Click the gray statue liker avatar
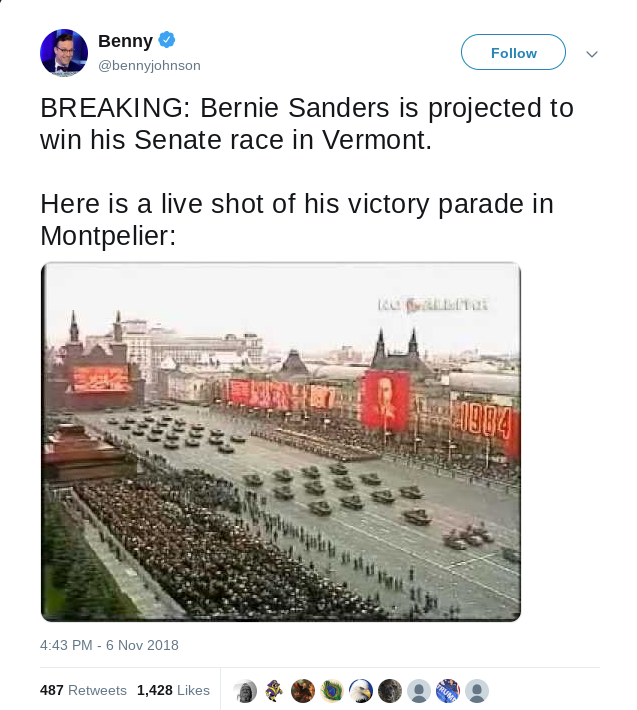 (x=245, y=691)
